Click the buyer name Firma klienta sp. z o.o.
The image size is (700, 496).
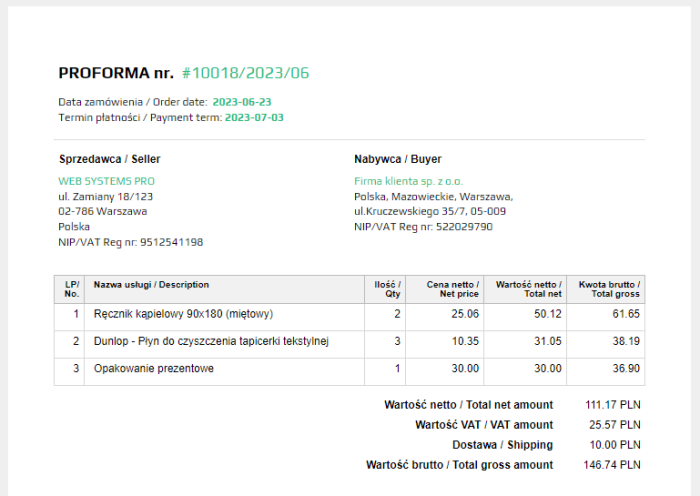[408, 181]
